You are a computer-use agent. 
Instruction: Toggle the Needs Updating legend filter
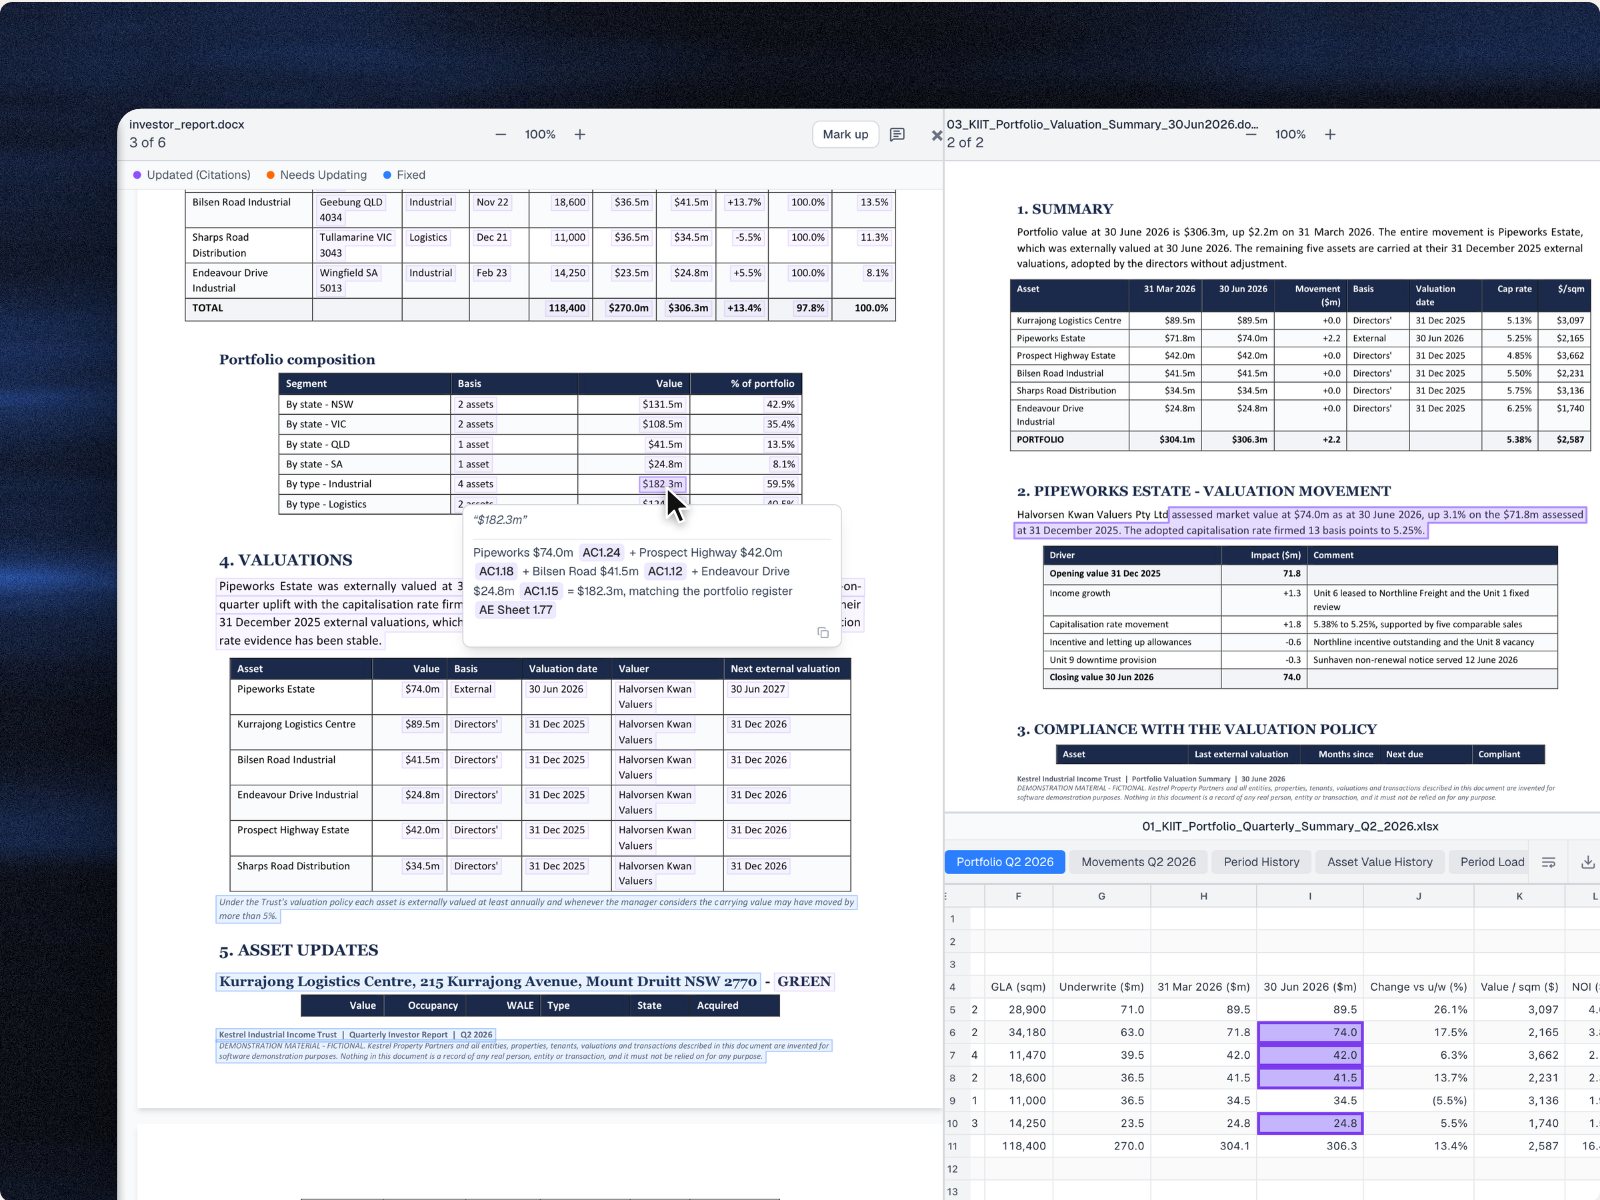[x=317, y=175]
